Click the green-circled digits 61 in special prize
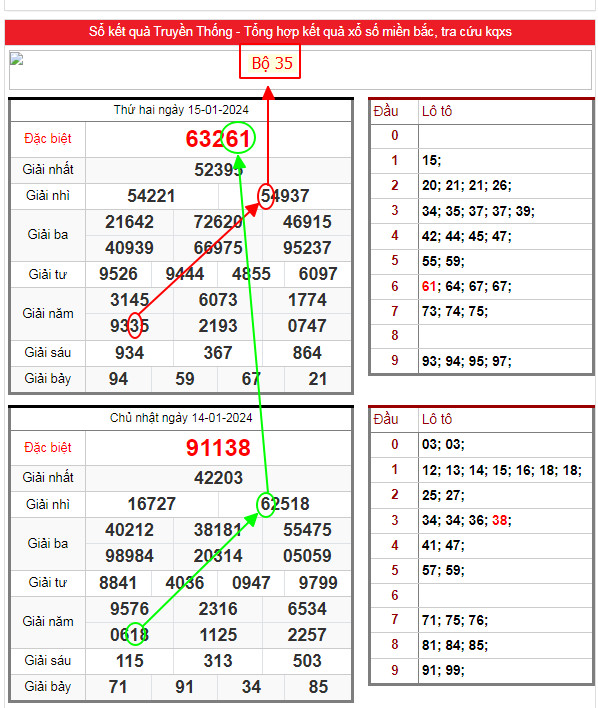 238,138
